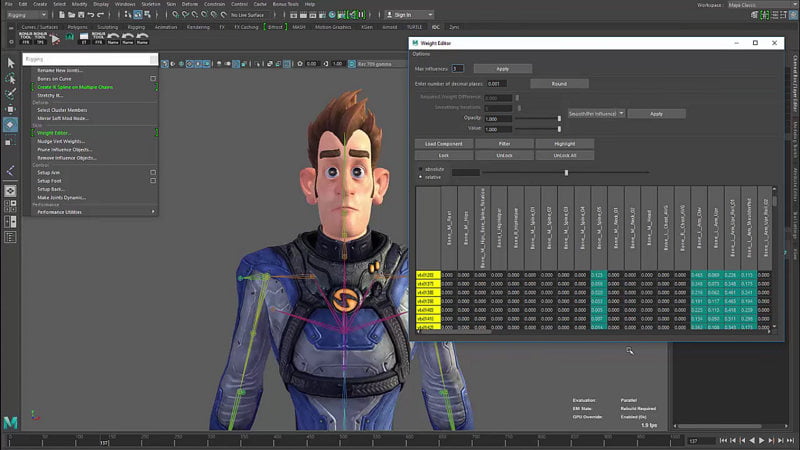Viewport: 800px width, 450px height.
Task: Select the Scale tool in toolbox
Action: click(10, 141)
